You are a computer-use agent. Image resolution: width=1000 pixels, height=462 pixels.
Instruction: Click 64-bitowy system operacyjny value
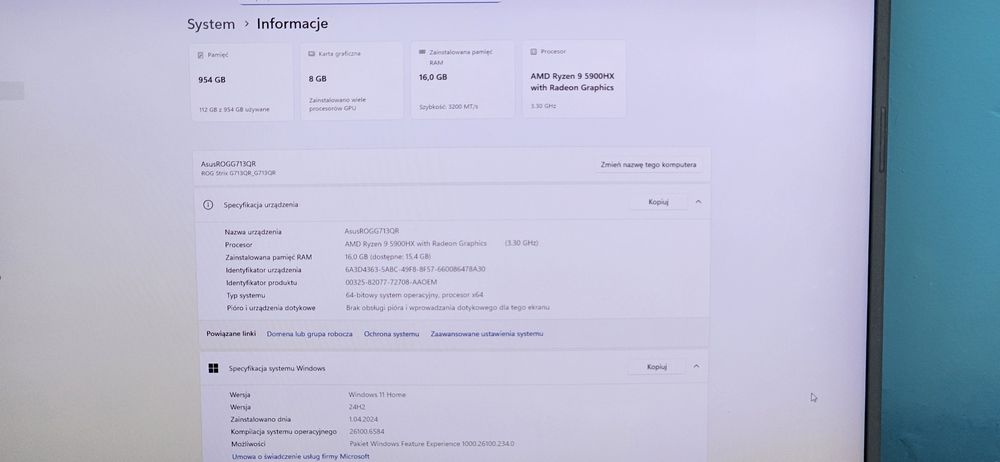(x=415, y=295)
